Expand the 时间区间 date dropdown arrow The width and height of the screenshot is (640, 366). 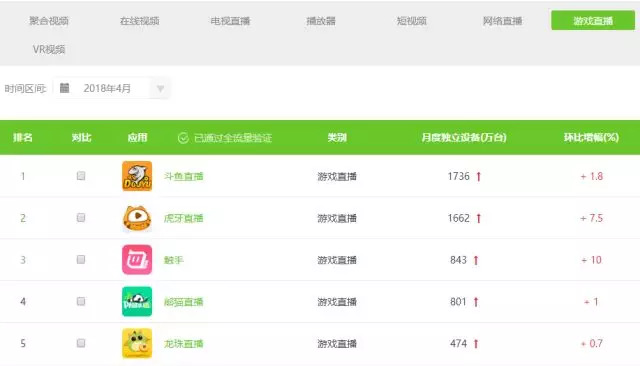coord(160,89)
